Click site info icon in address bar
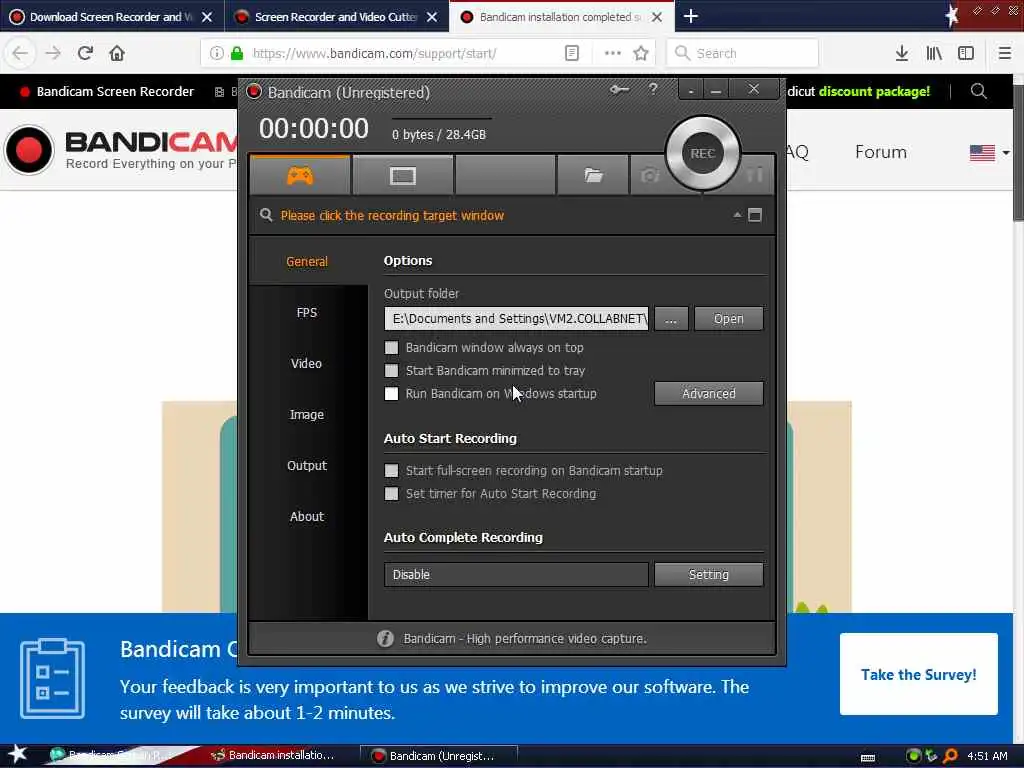This screenshot has width=1024, height=768. pos(216,53)
